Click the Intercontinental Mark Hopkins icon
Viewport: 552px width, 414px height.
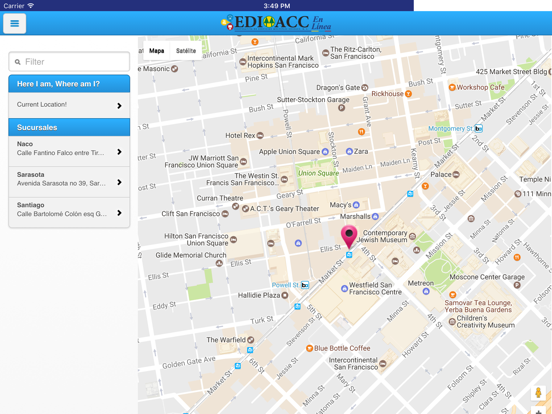pyautogui.click(x=242, y=62)
